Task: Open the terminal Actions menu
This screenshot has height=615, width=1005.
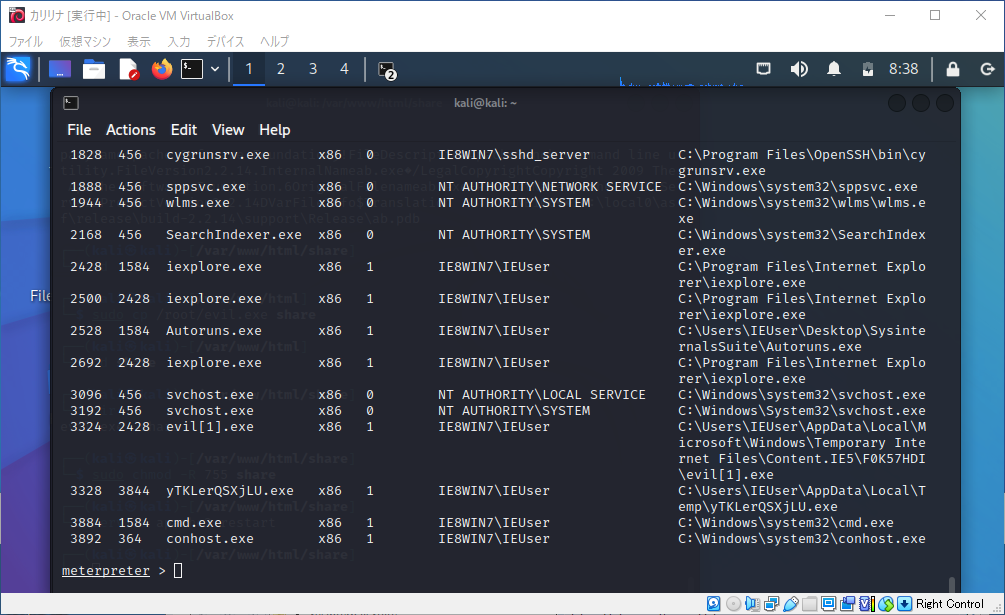Action: tap(131, 130)
